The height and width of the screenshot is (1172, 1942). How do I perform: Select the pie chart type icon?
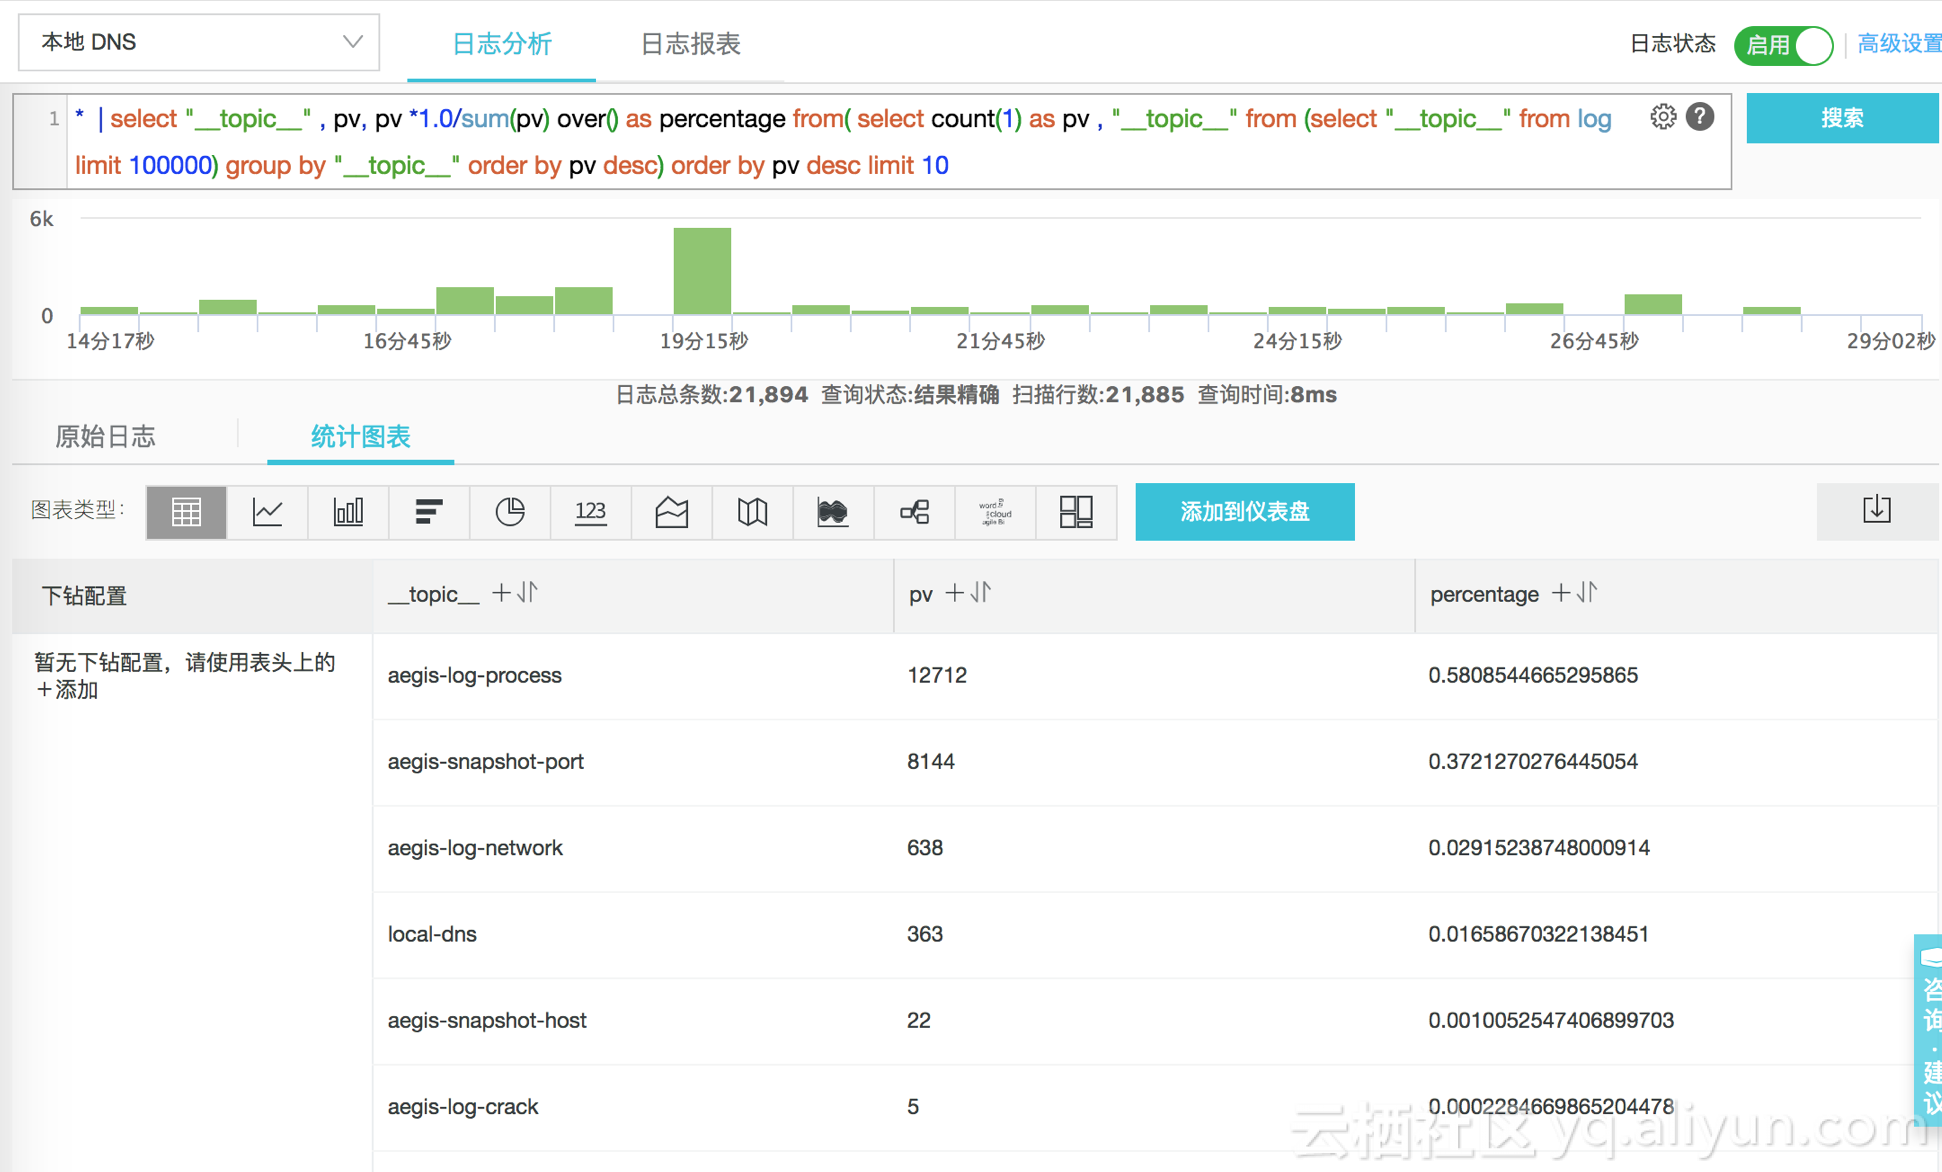(x=510, y=512)
